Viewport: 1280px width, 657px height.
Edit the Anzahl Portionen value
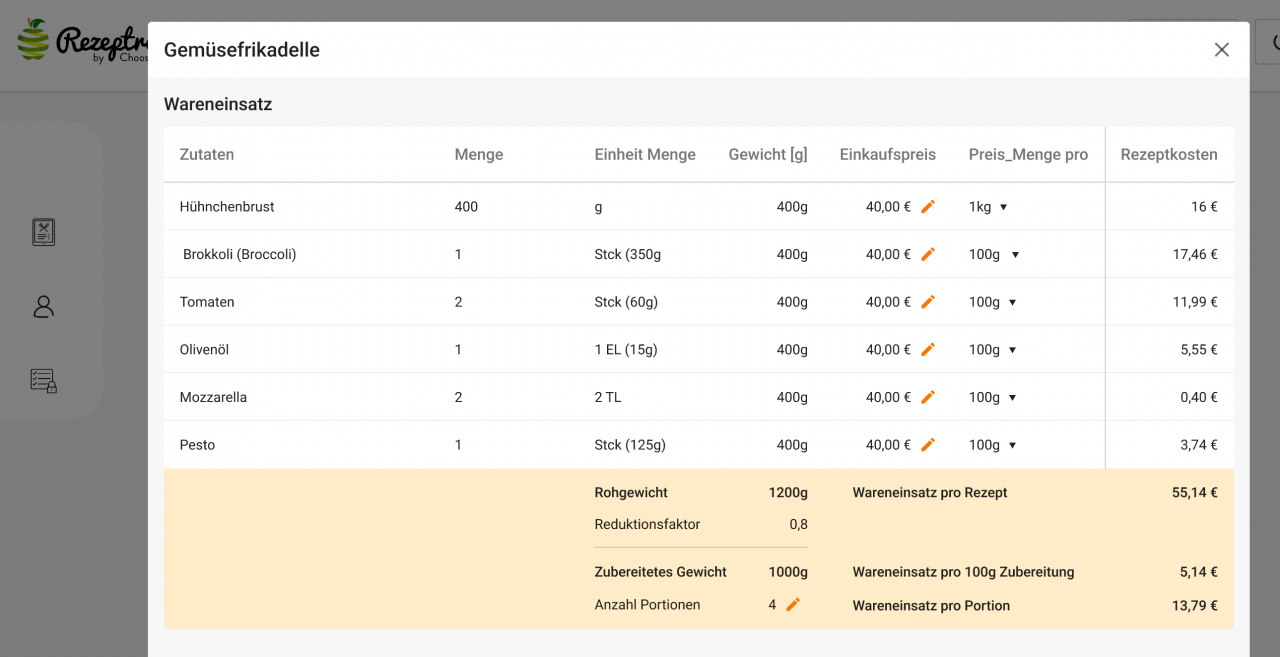click(x=793, y=605)
